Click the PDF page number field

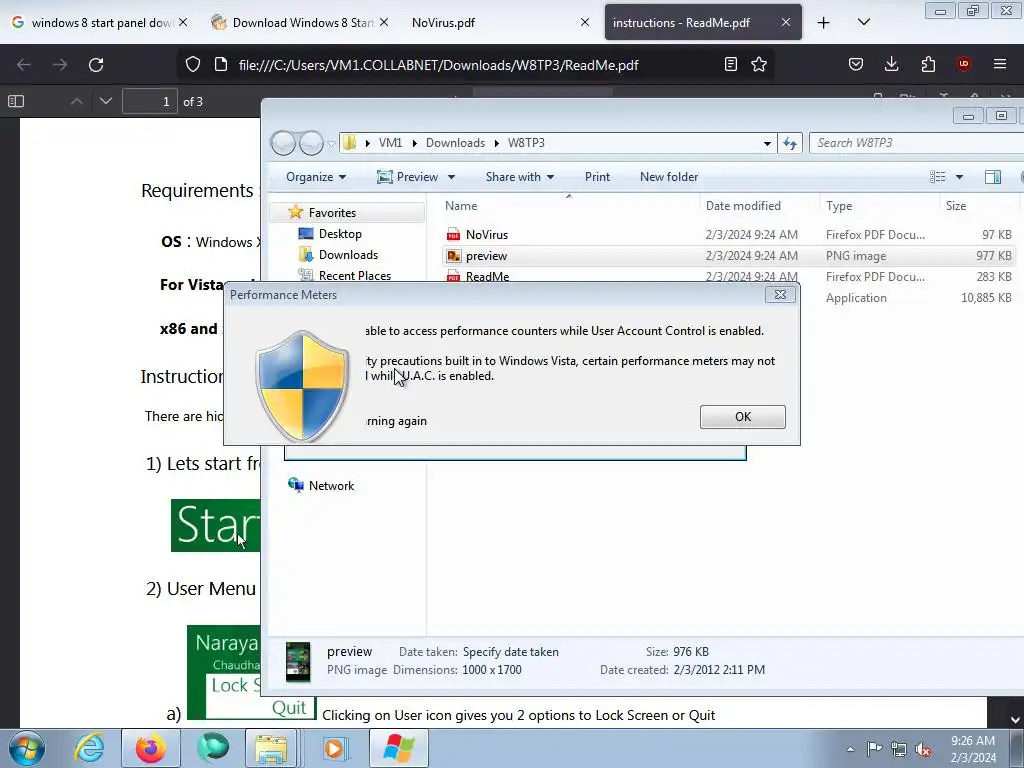150,101
